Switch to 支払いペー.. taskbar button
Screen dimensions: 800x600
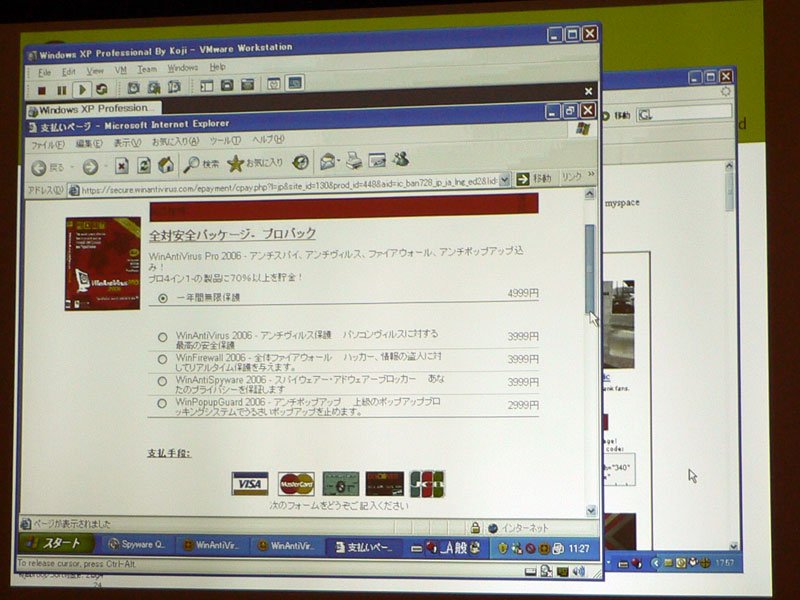coord(364,547)
